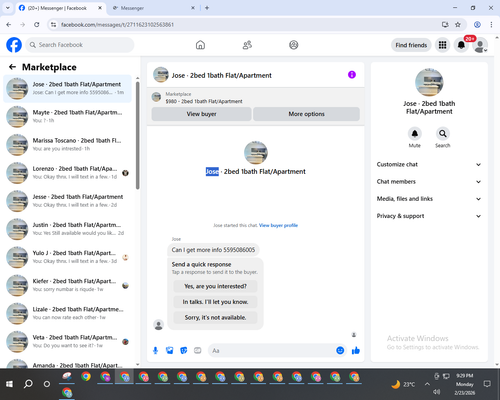The image size is (500, 400).
Task: Open the Justin conversation
Action: pos(67,229)
